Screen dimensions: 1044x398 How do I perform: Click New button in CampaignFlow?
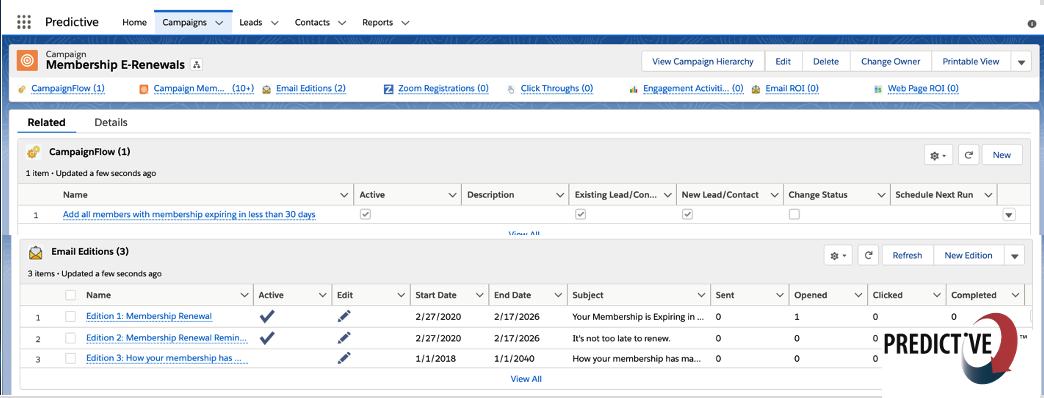point(1001,155)
